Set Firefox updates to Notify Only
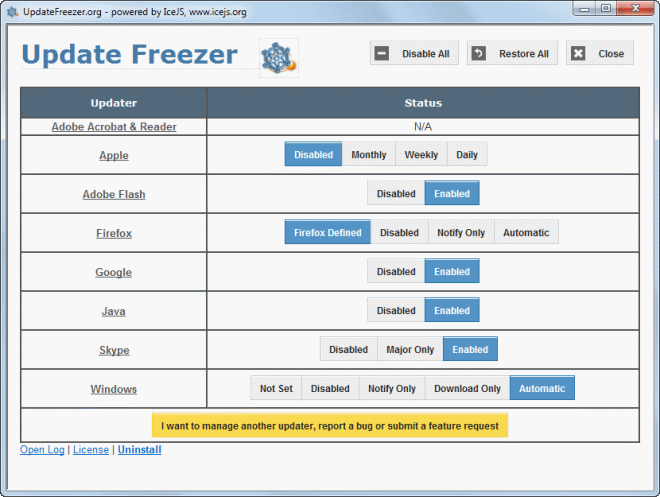660x497 pixels. pyautogui.click(x=461, y=232)
